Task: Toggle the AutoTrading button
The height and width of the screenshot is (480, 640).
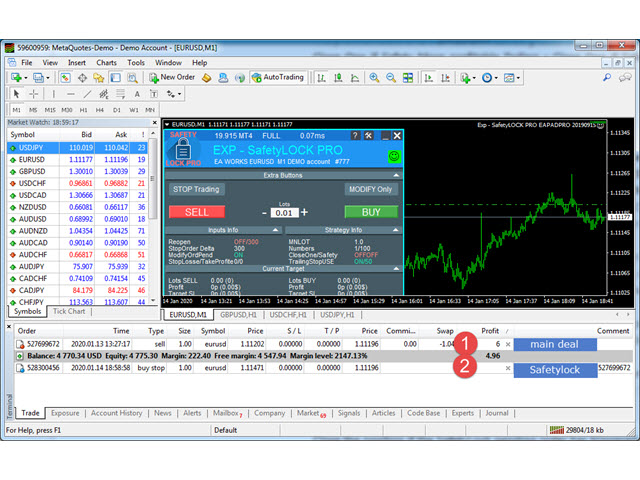Action: pos(278,77)
